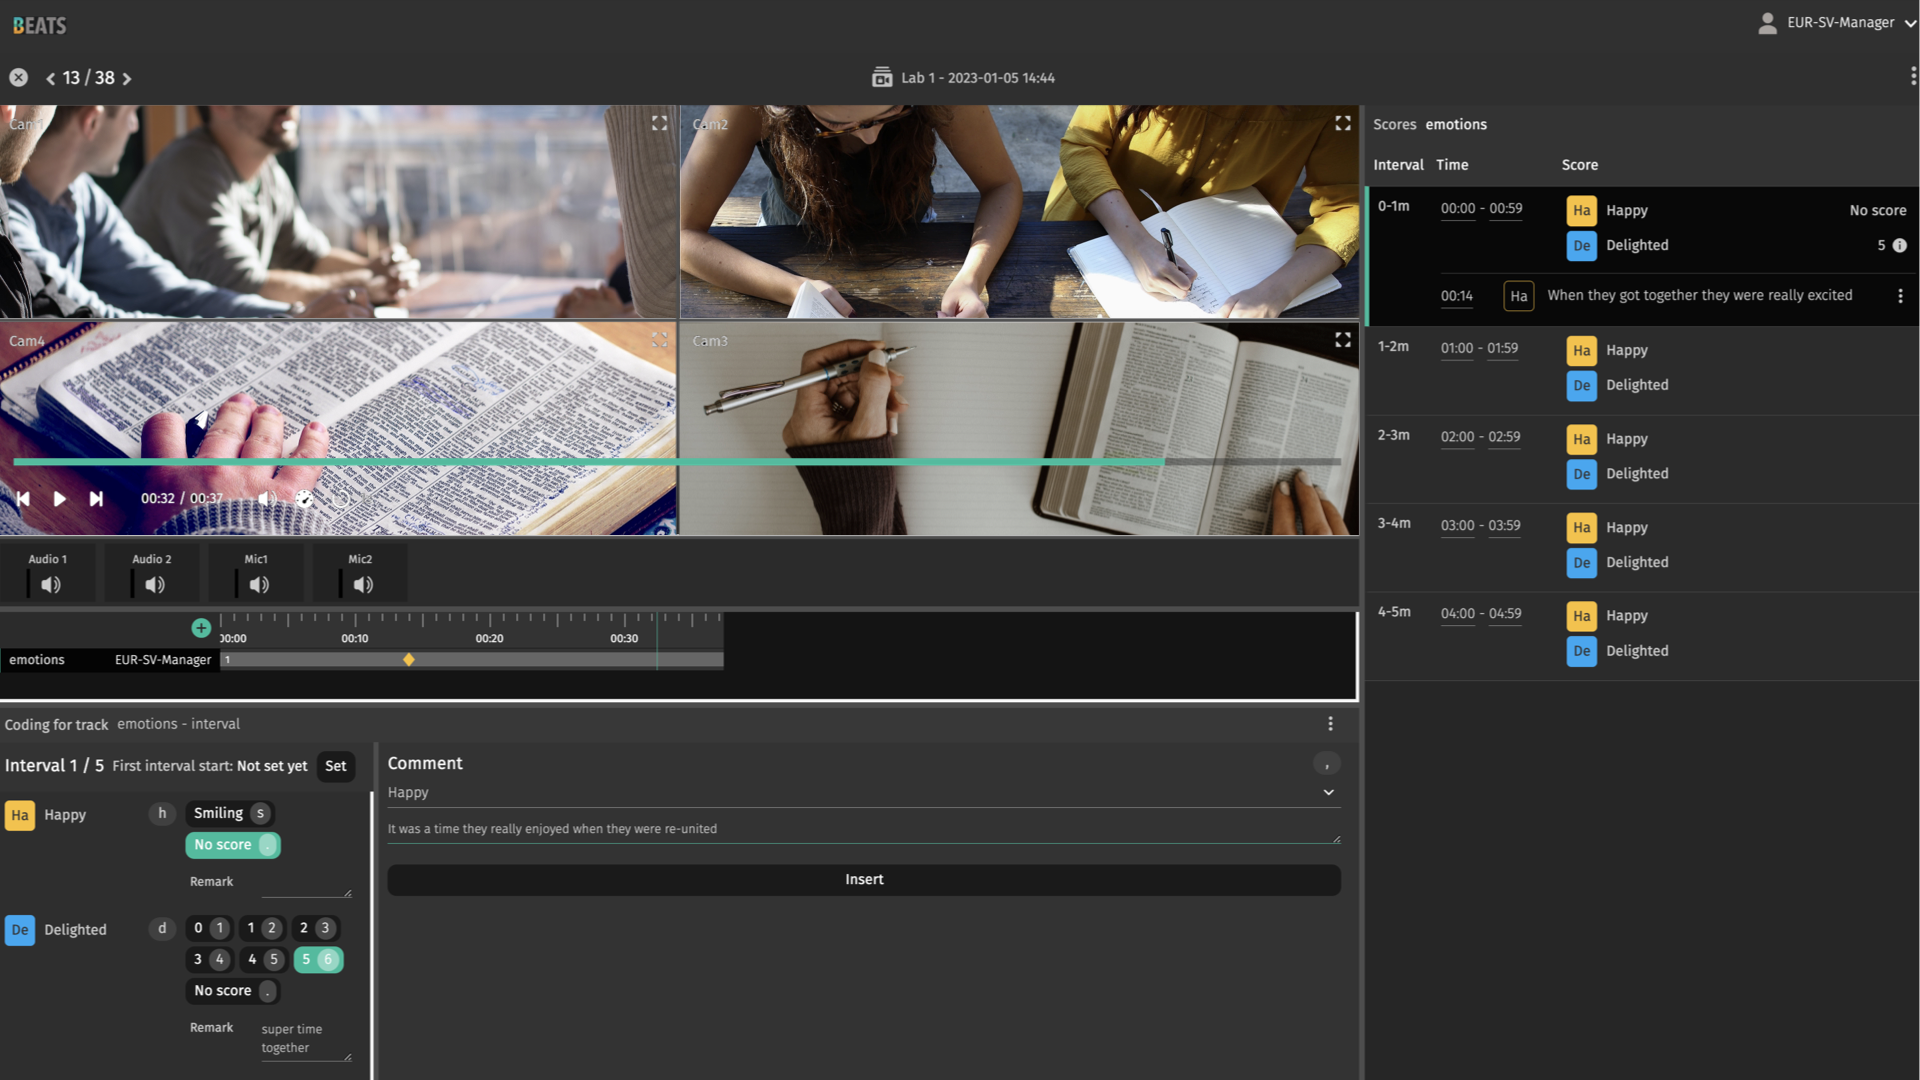
Task: Open the coding track kebab menu
Action: 1330,723
